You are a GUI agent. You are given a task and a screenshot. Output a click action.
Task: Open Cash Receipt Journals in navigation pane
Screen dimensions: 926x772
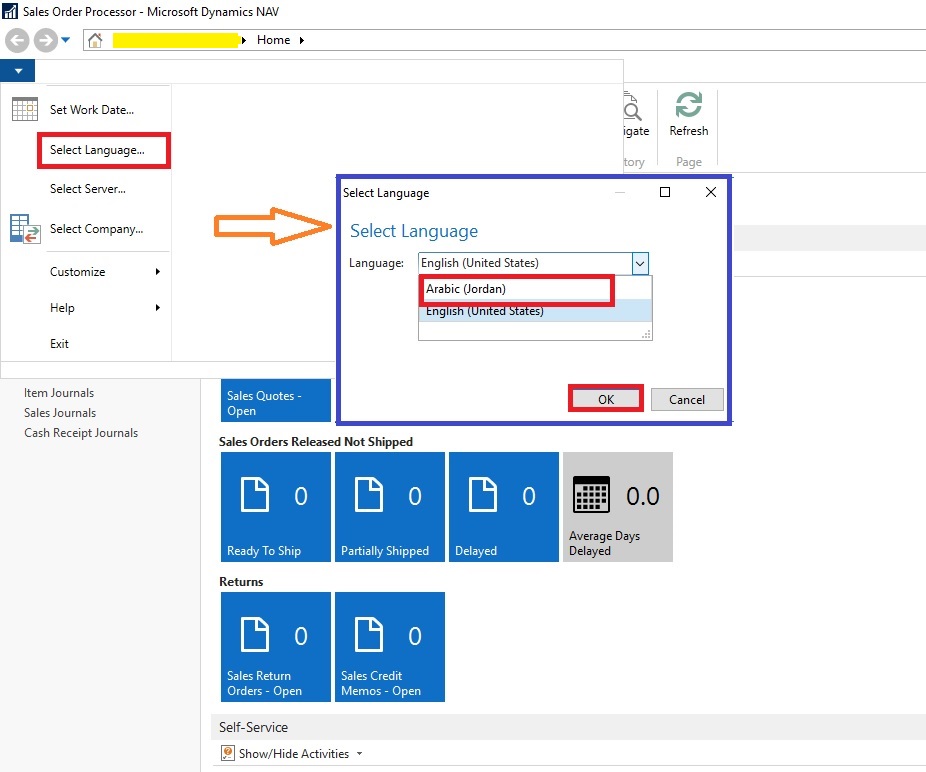81,433
